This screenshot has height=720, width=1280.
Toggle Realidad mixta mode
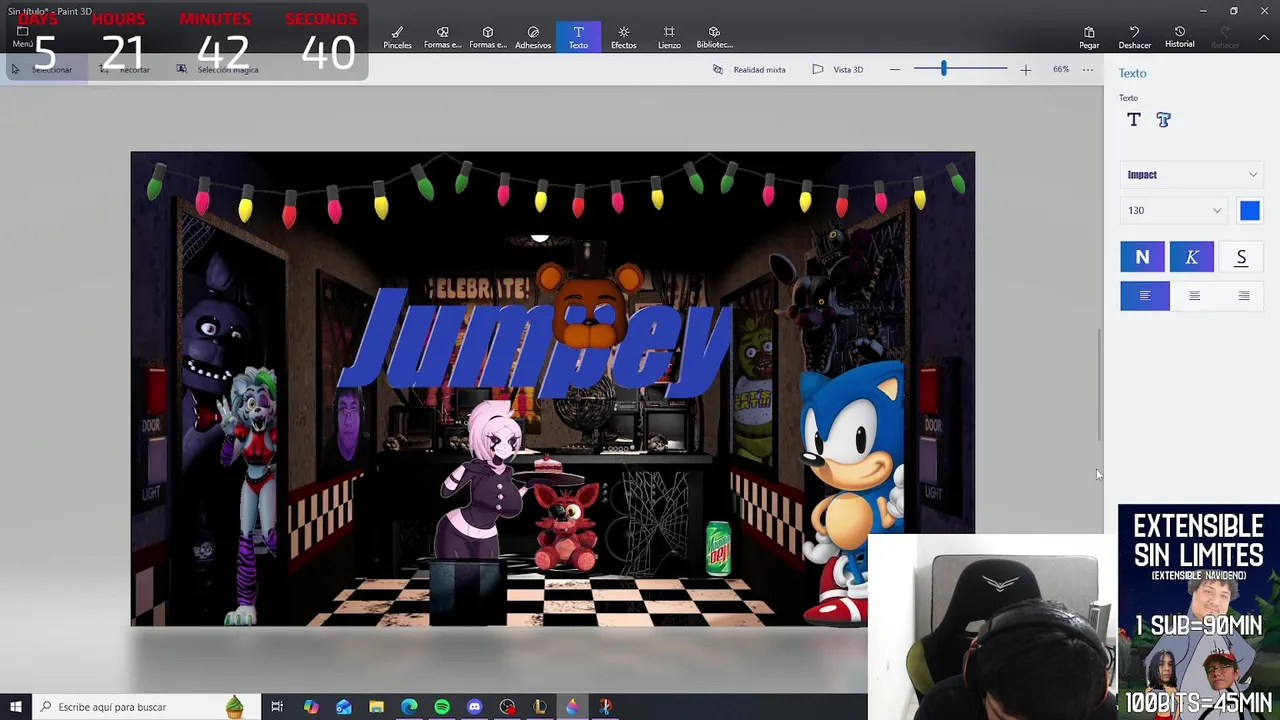[x=749, y=69]
